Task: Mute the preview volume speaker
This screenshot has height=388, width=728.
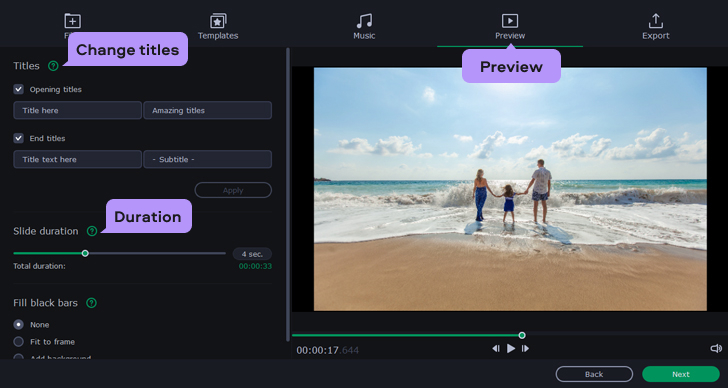Action: point(716,349)
